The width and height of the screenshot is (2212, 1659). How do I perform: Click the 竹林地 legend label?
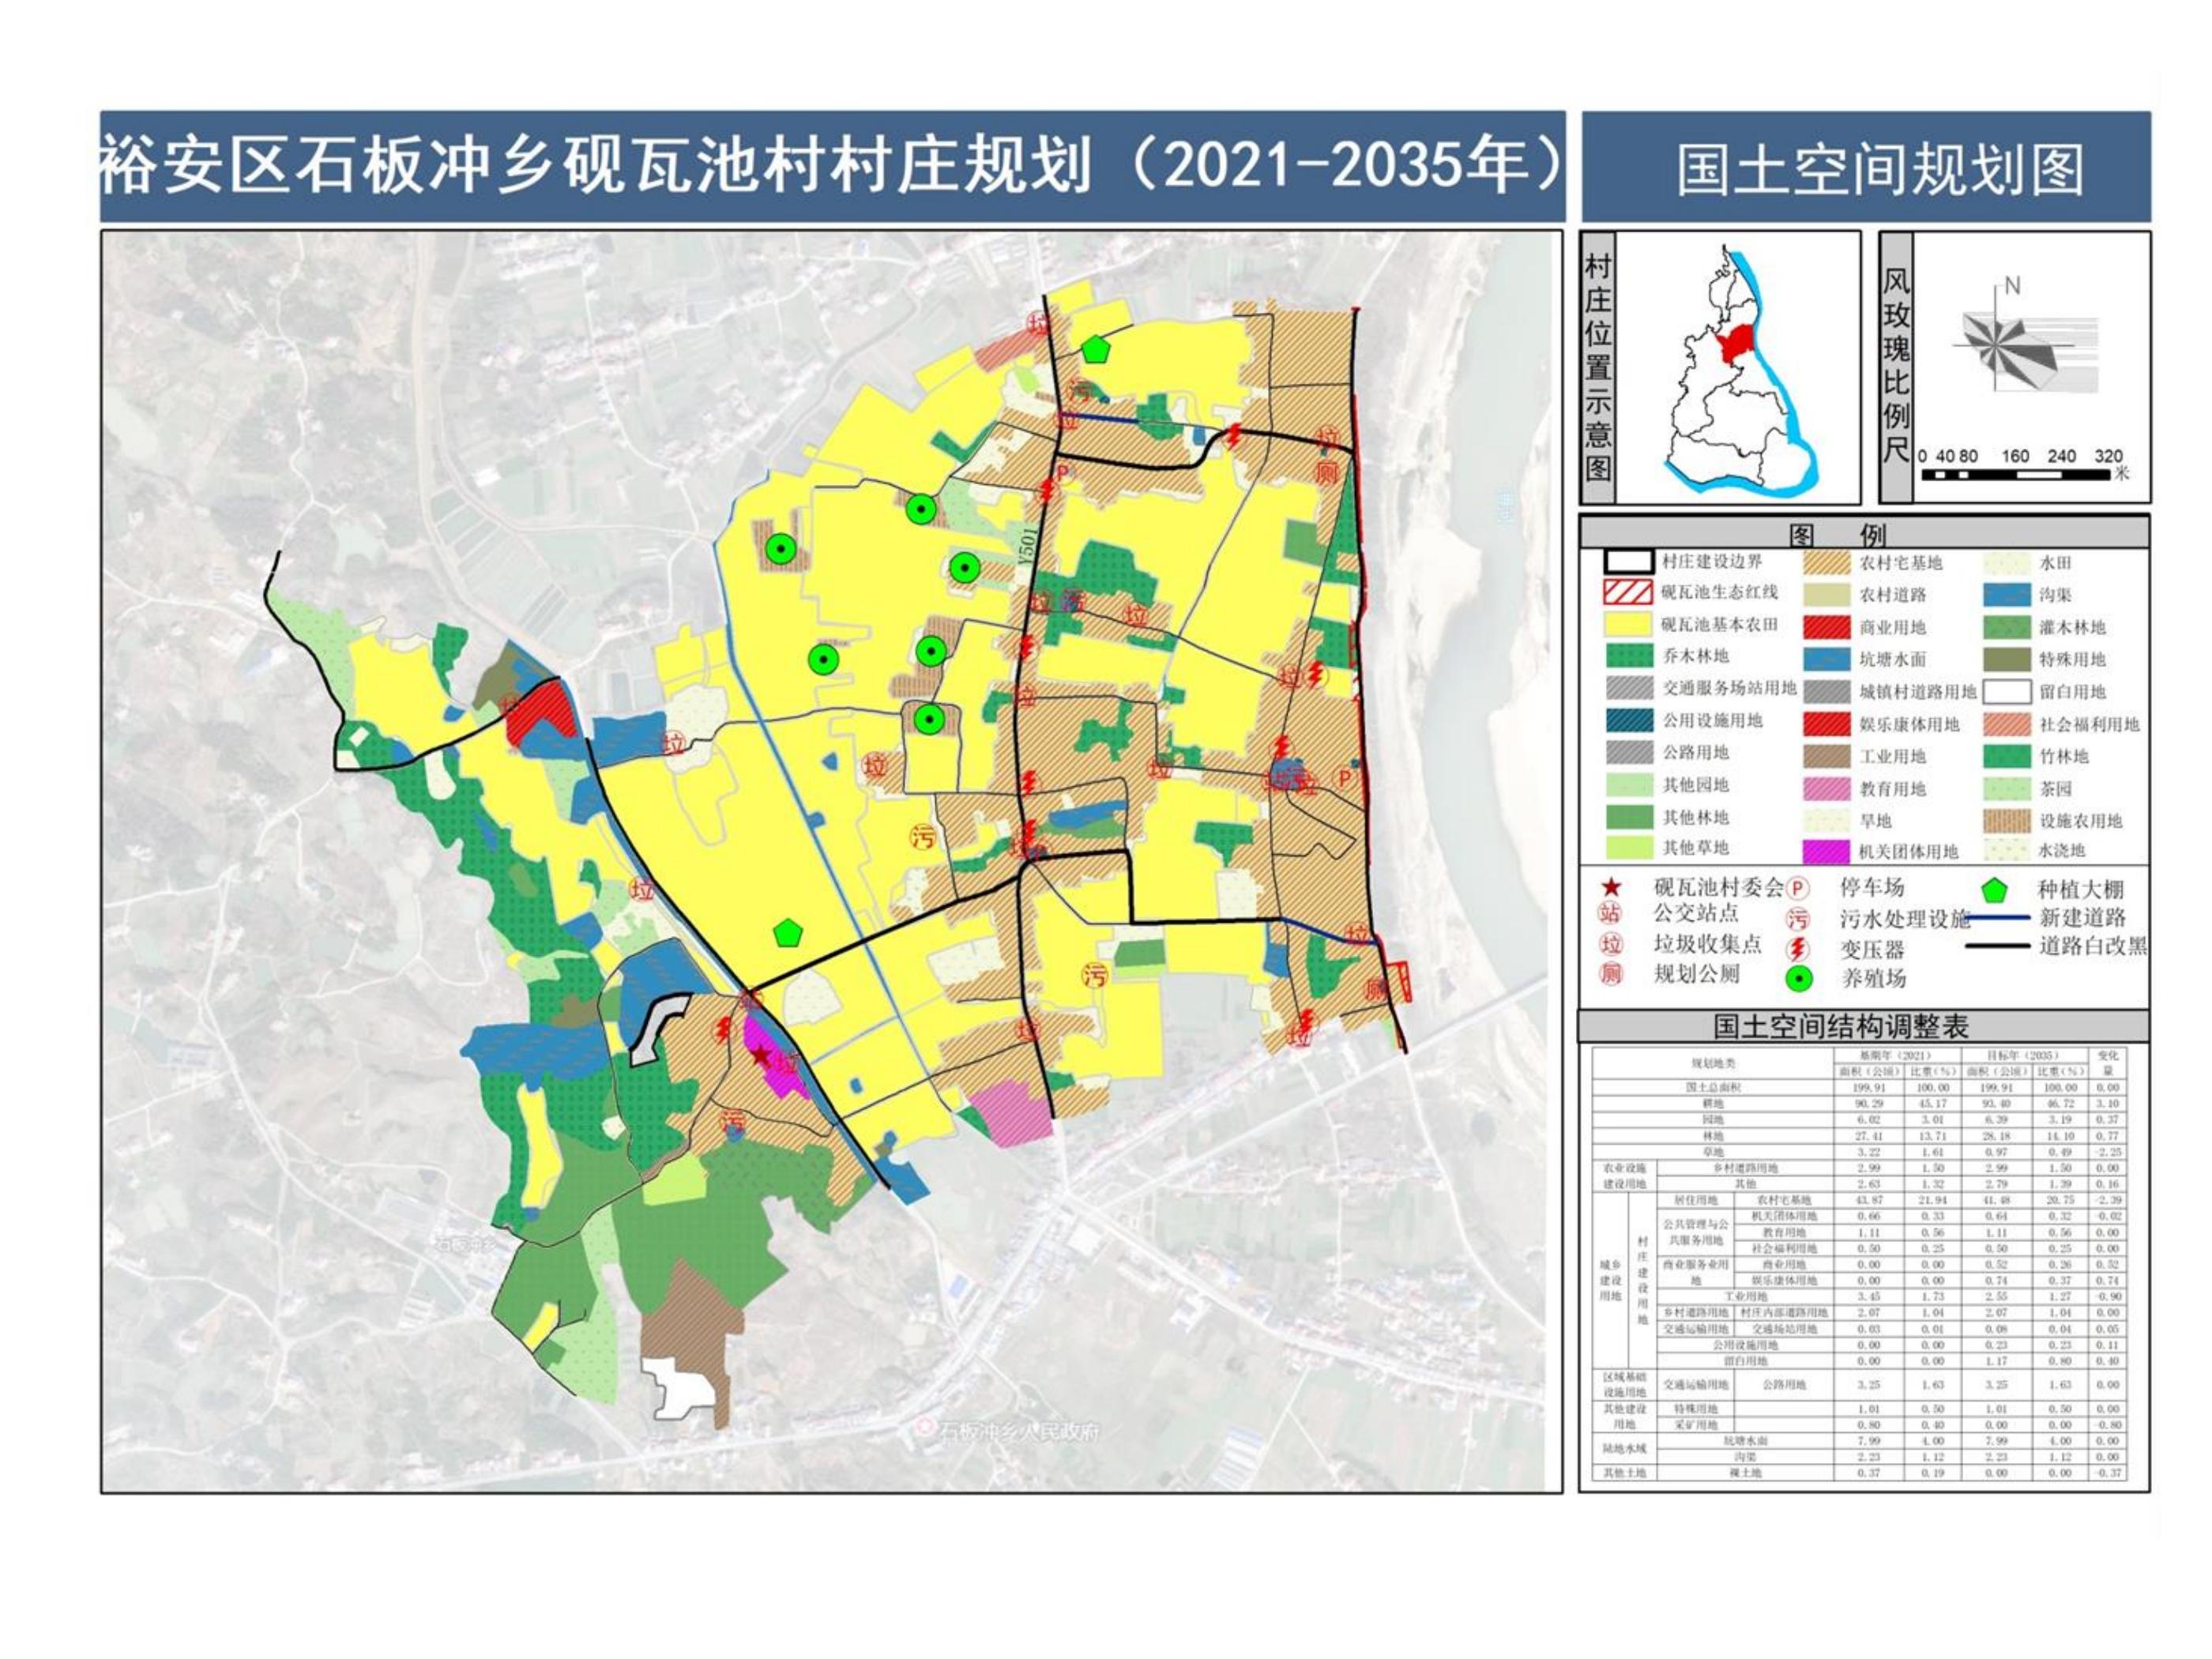2066,757
